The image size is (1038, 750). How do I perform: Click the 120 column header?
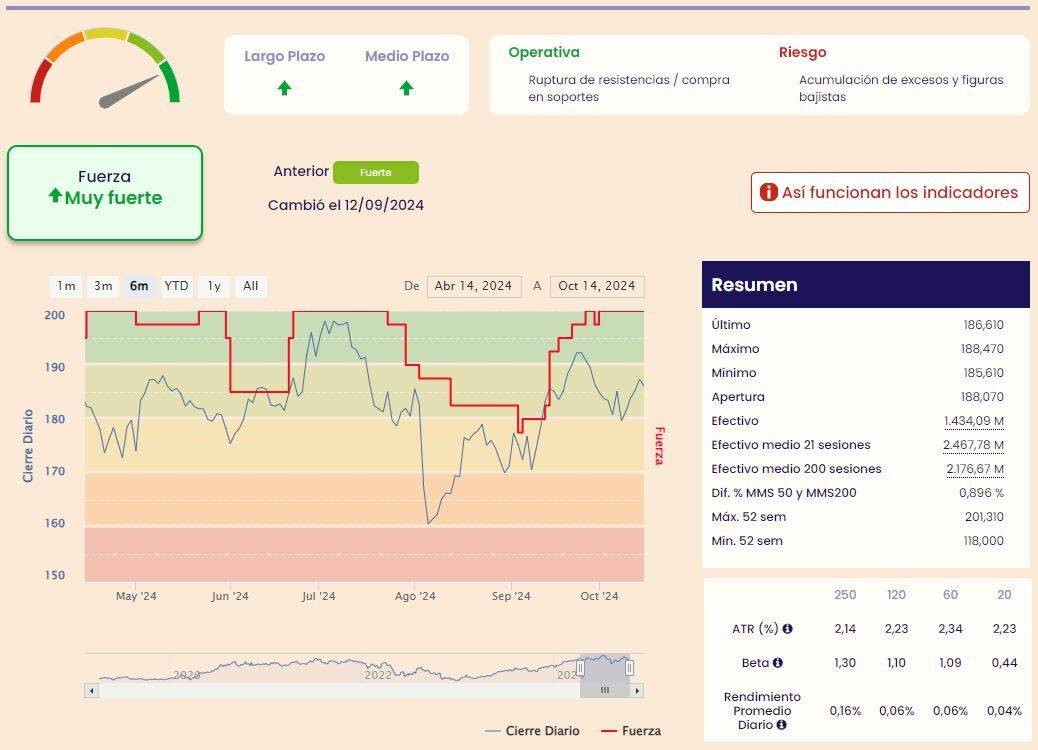pyautogui.click(x=896, y=594)
